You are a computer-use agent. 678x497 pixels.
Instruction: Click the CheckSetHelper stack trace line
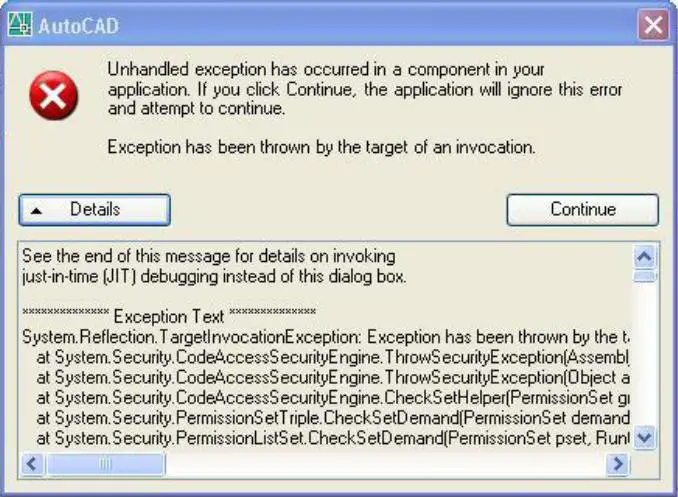[x=333, y=398]
